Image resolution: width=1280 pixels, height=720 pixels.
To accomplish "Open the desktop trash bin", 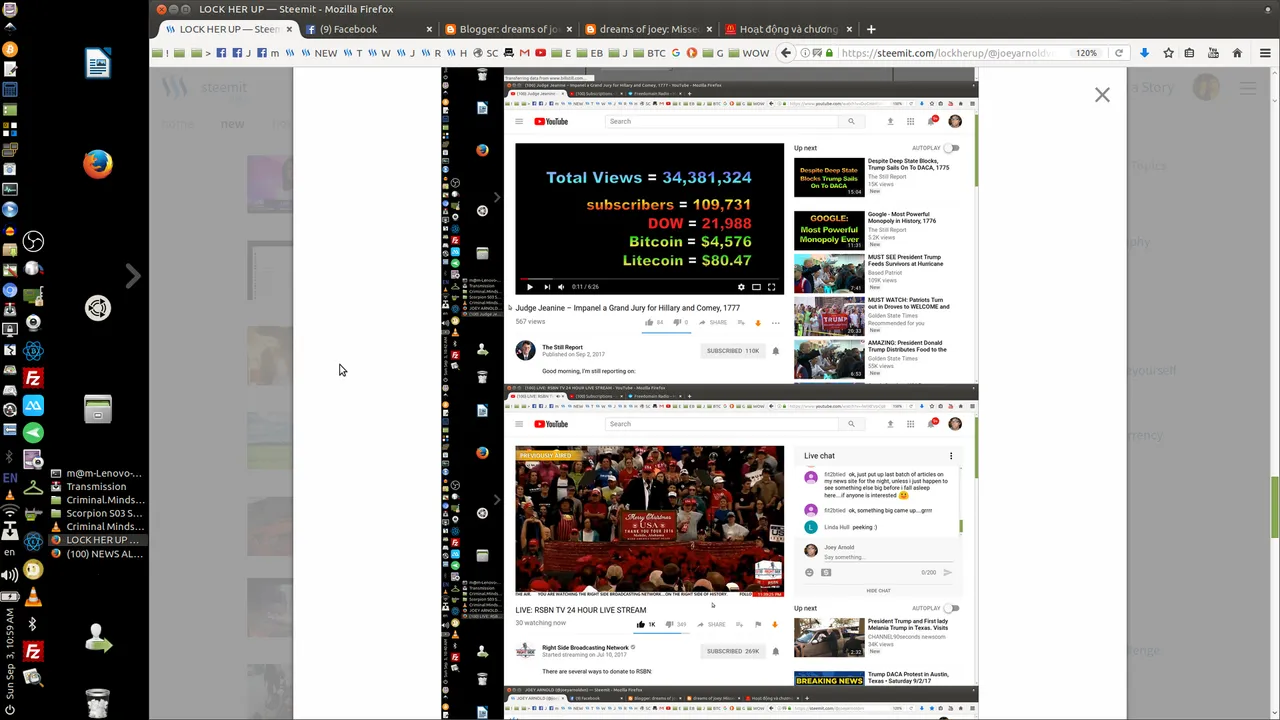I will click(97, 702).
